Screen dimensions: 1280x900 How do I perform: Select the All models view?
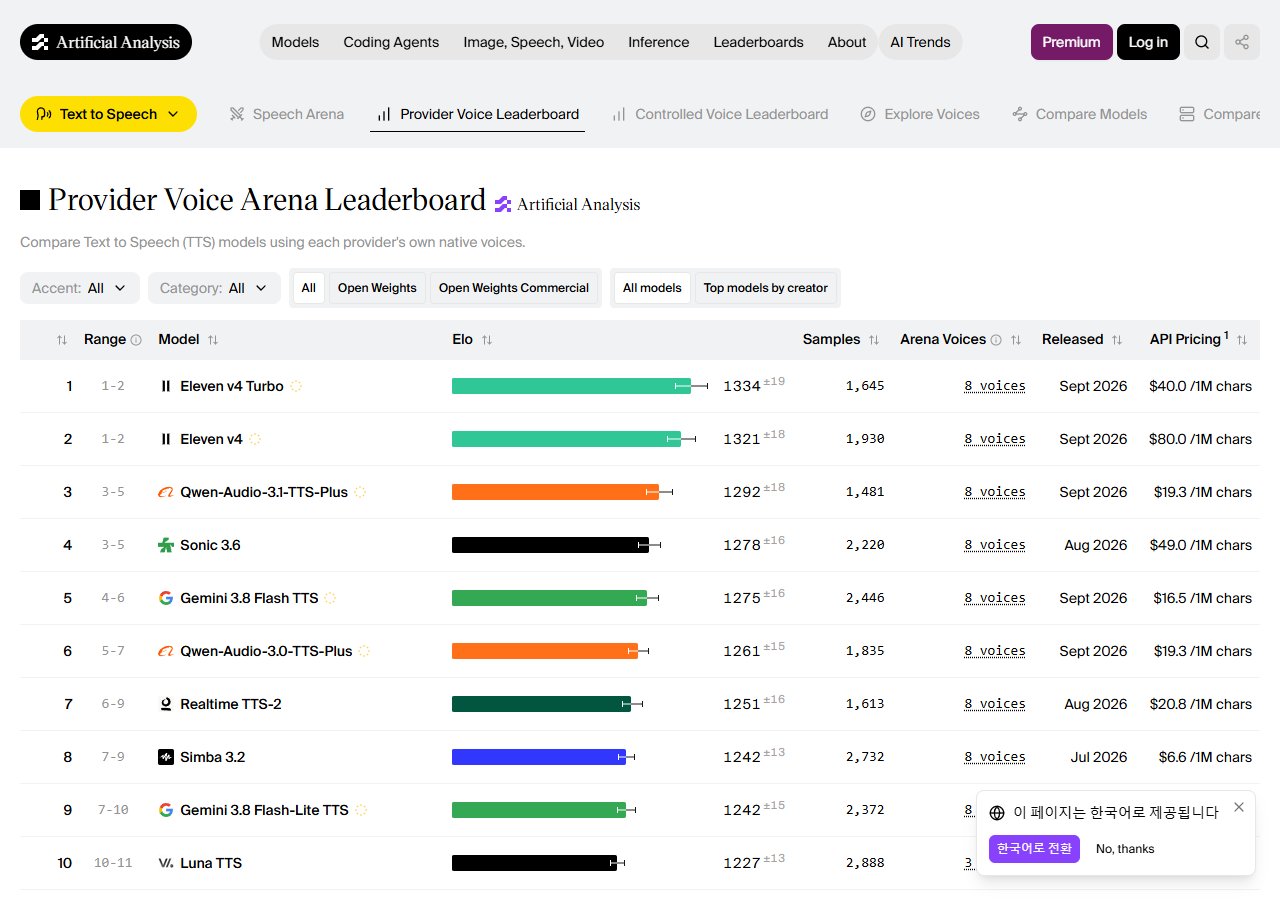pyautogui.click(x=652, y=288)
